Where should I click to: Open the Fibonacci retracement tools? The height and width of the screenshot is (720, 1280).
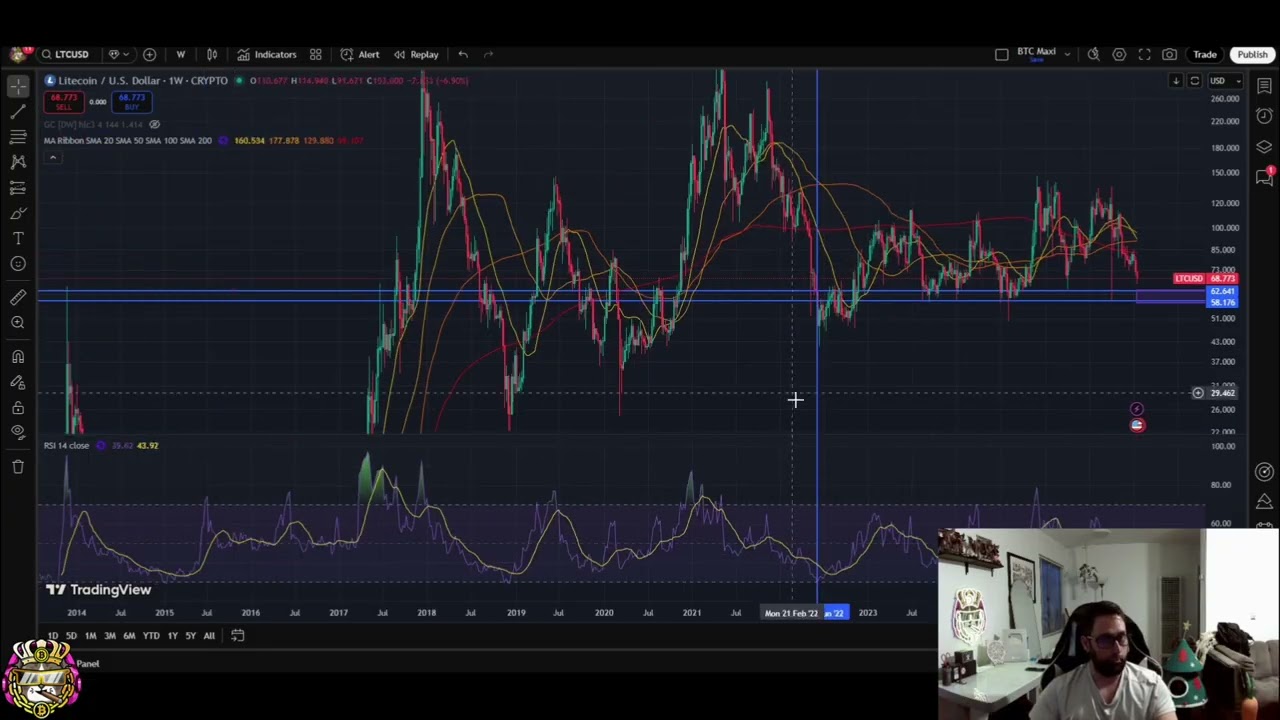(18, 136)
